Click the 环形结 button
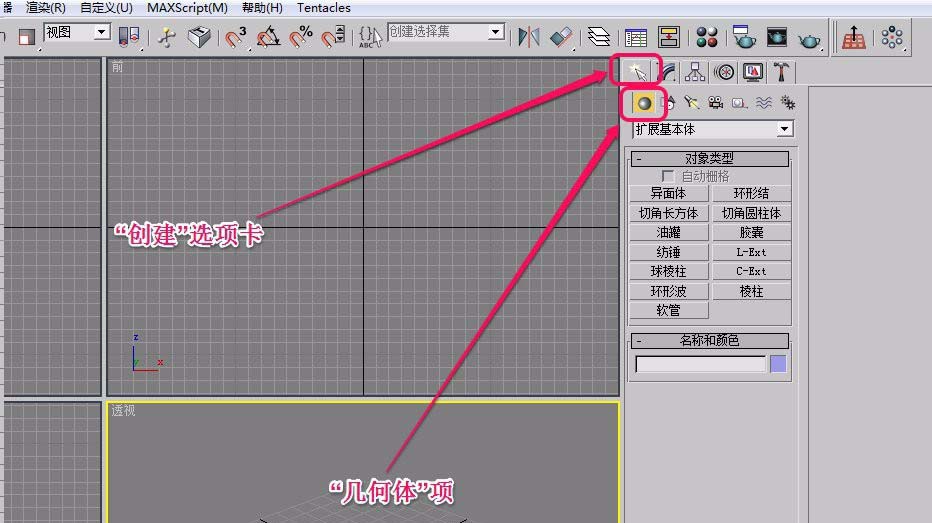932x523 pixels. coord(752,193)
